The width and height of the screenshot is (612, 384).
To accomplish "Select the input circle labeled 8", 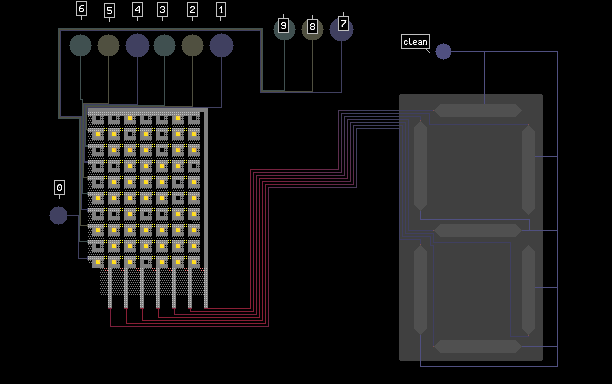I will pos(312,29).
